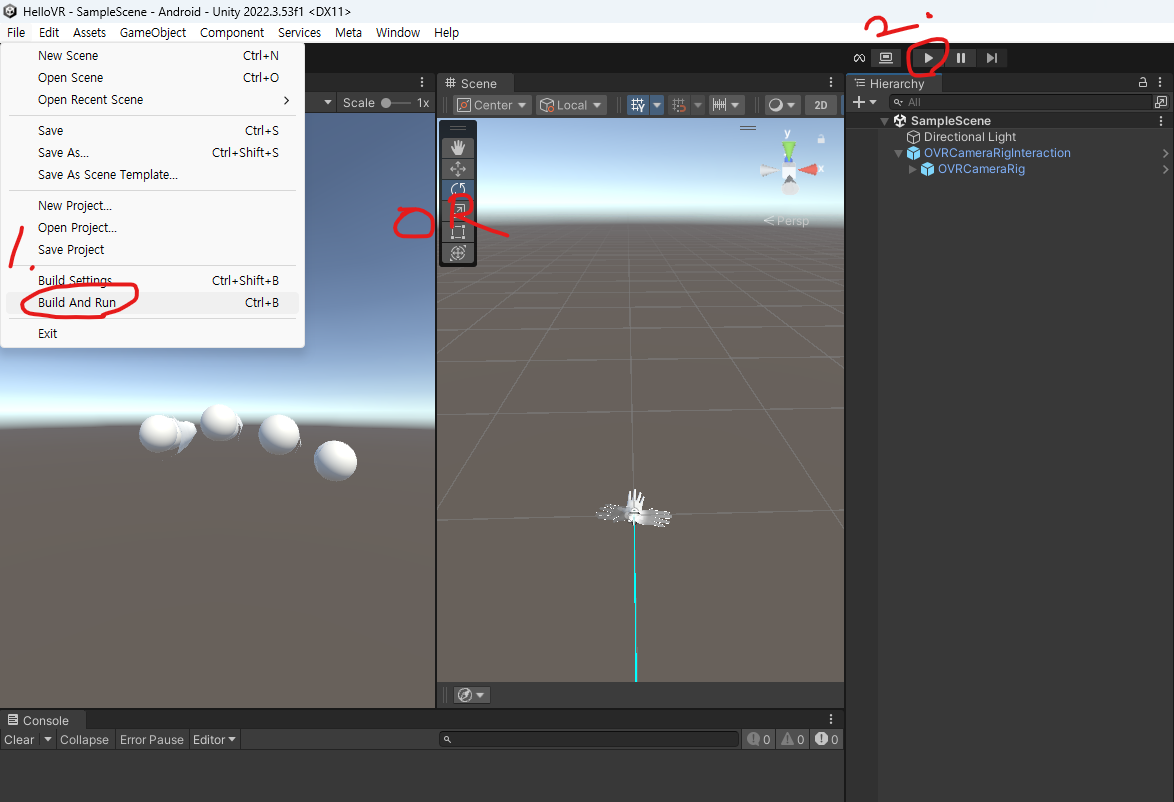
Task: Open the draw mode shading dropdown
Action: 782,105
